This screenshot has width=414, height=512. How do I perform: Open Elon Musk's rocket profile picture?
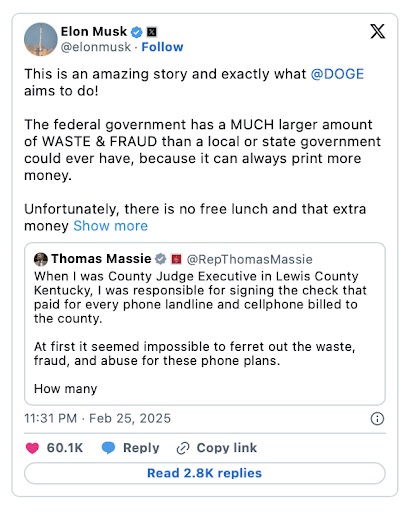tap(41, 39)
